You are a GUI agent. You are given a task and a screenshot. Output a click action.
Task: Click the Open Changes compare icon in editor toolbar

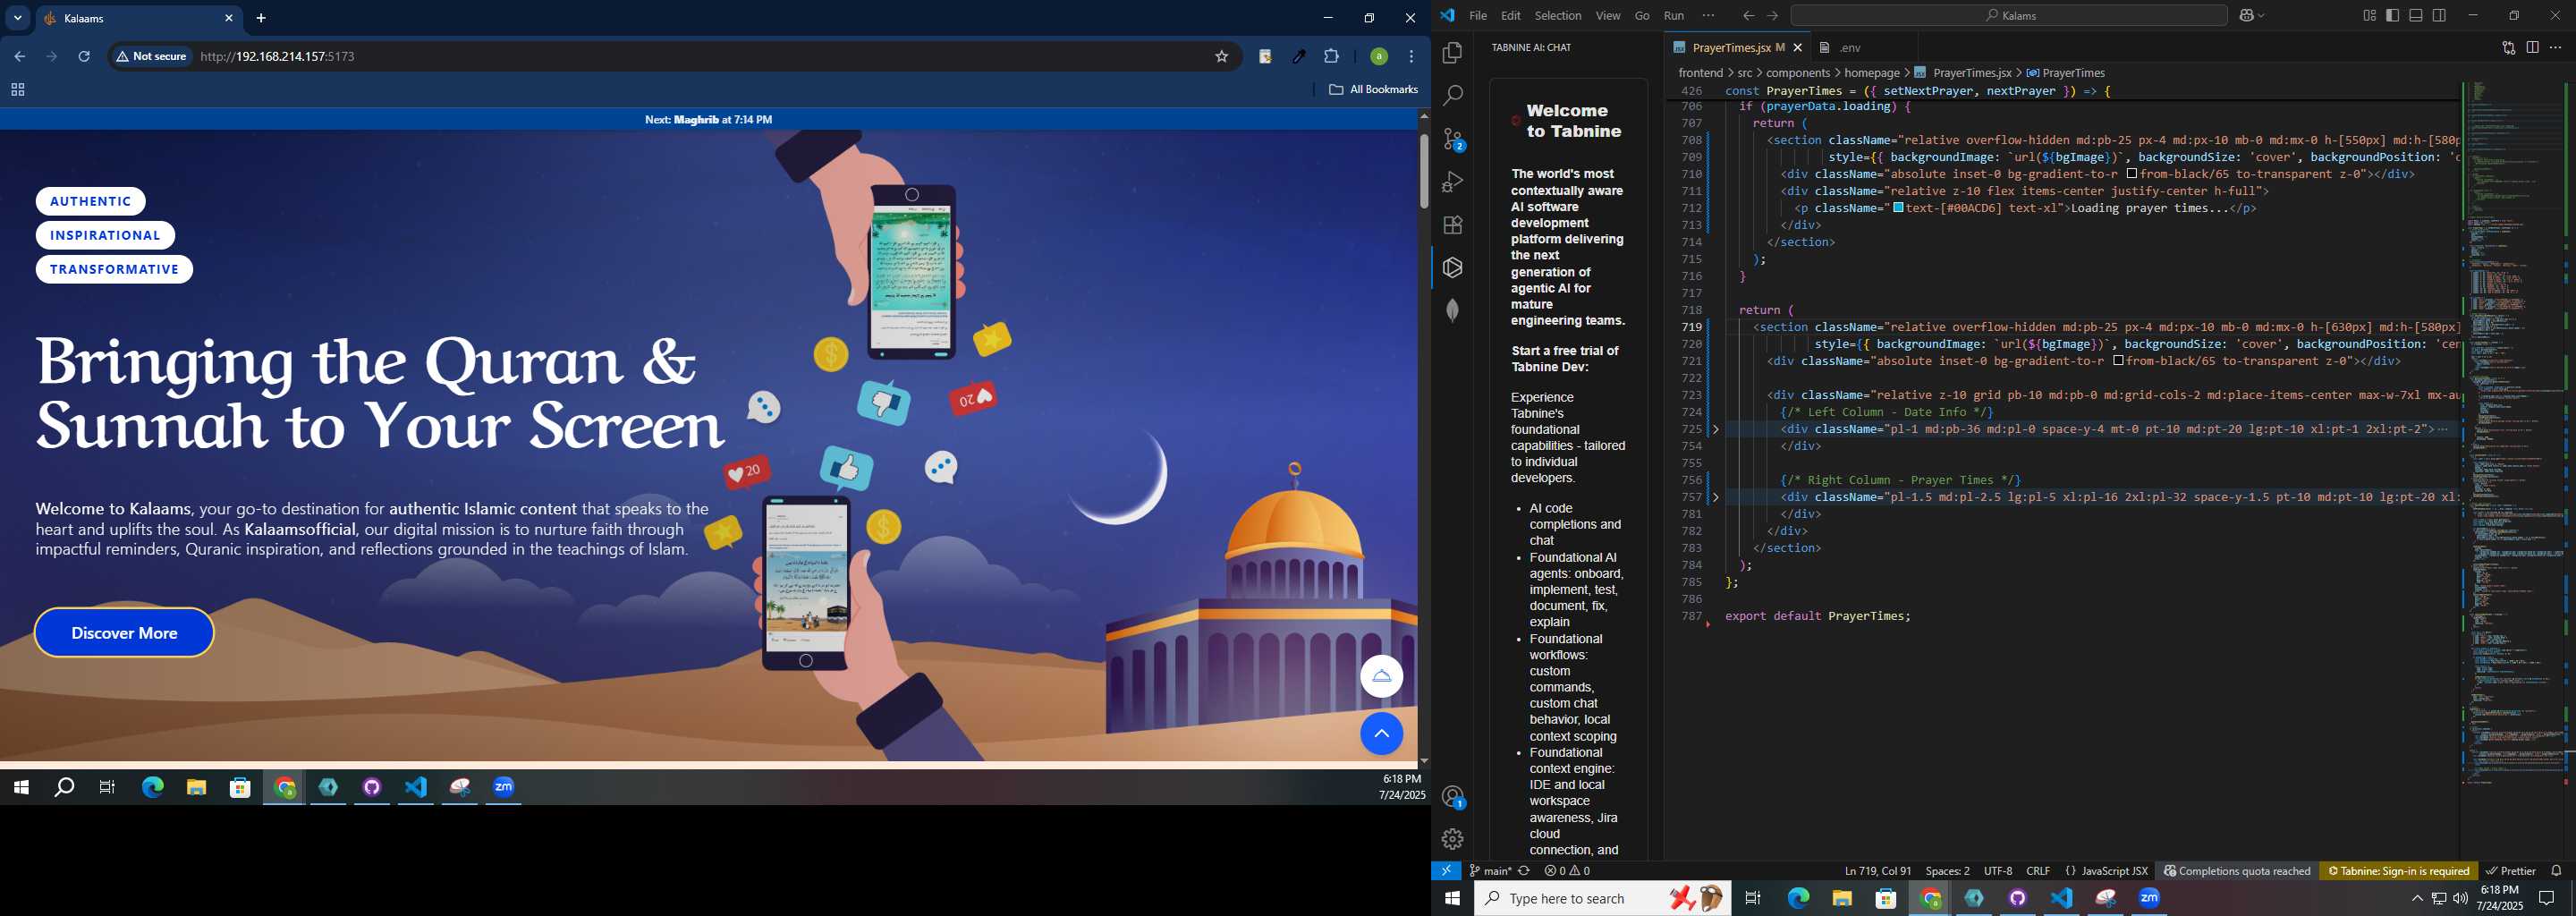tap(2509, 47)
